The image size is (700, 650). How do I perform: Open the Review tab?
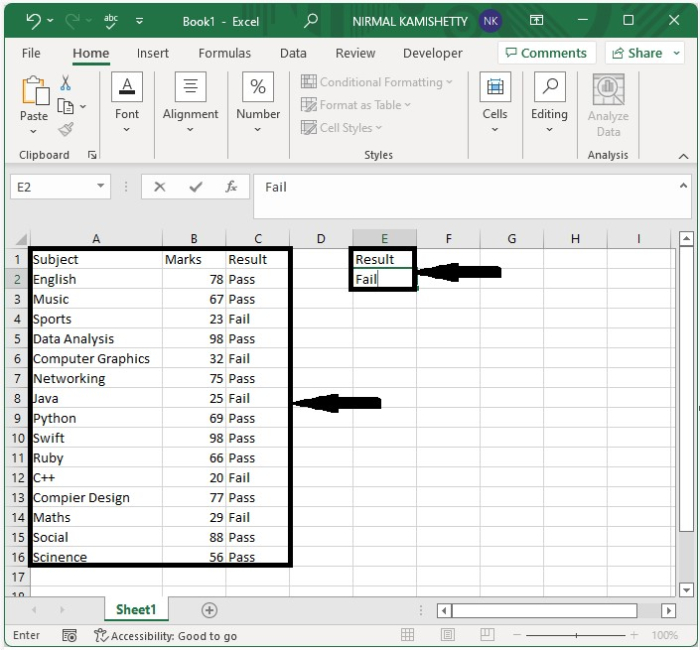point(355,53)
